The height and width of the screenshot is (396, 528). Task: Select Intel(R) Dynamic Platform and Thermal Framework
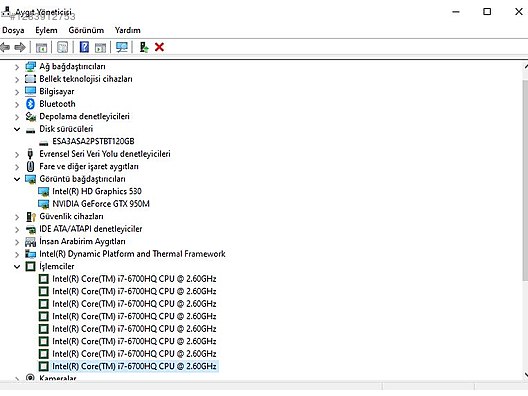(132, 254)
